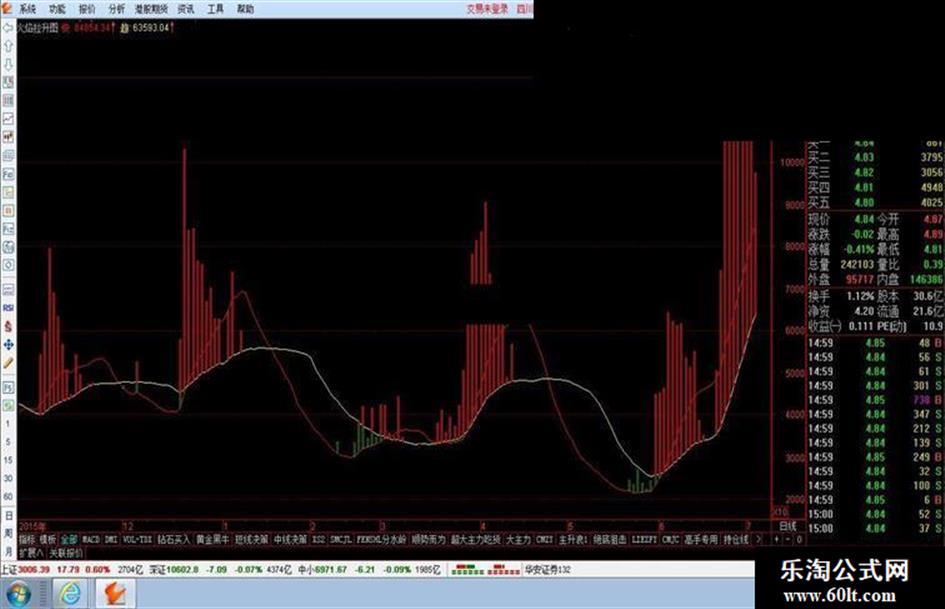Screen dimensions: 945x609
Task: Click the red-green market breadth indicator bars
Action: point(486,569)
